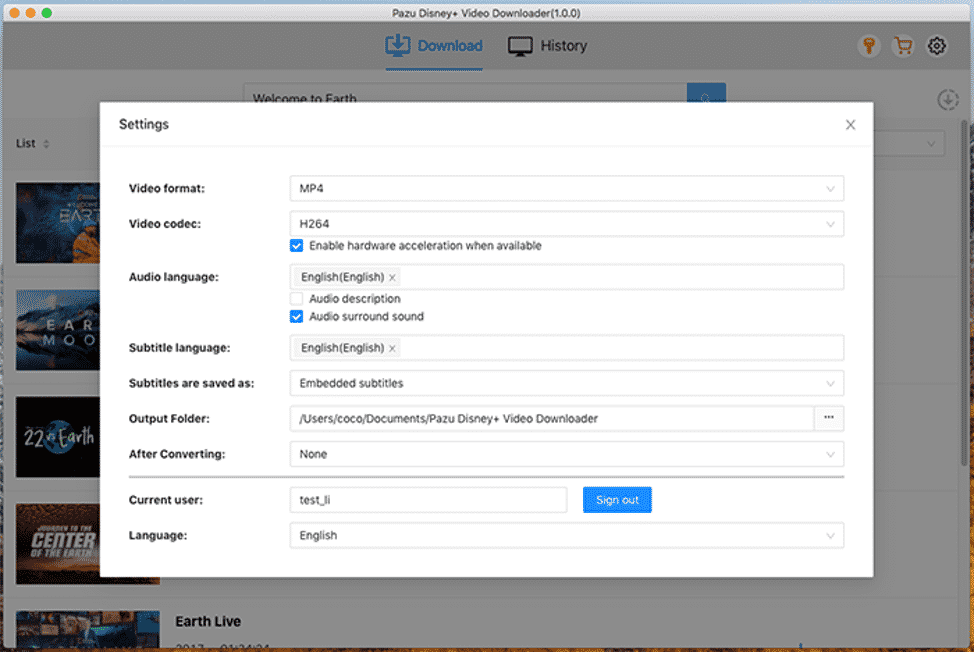This screenshot has width=974, height=652.
Task: Select the Download tab download-arrow icon
Action: [398, 45]
